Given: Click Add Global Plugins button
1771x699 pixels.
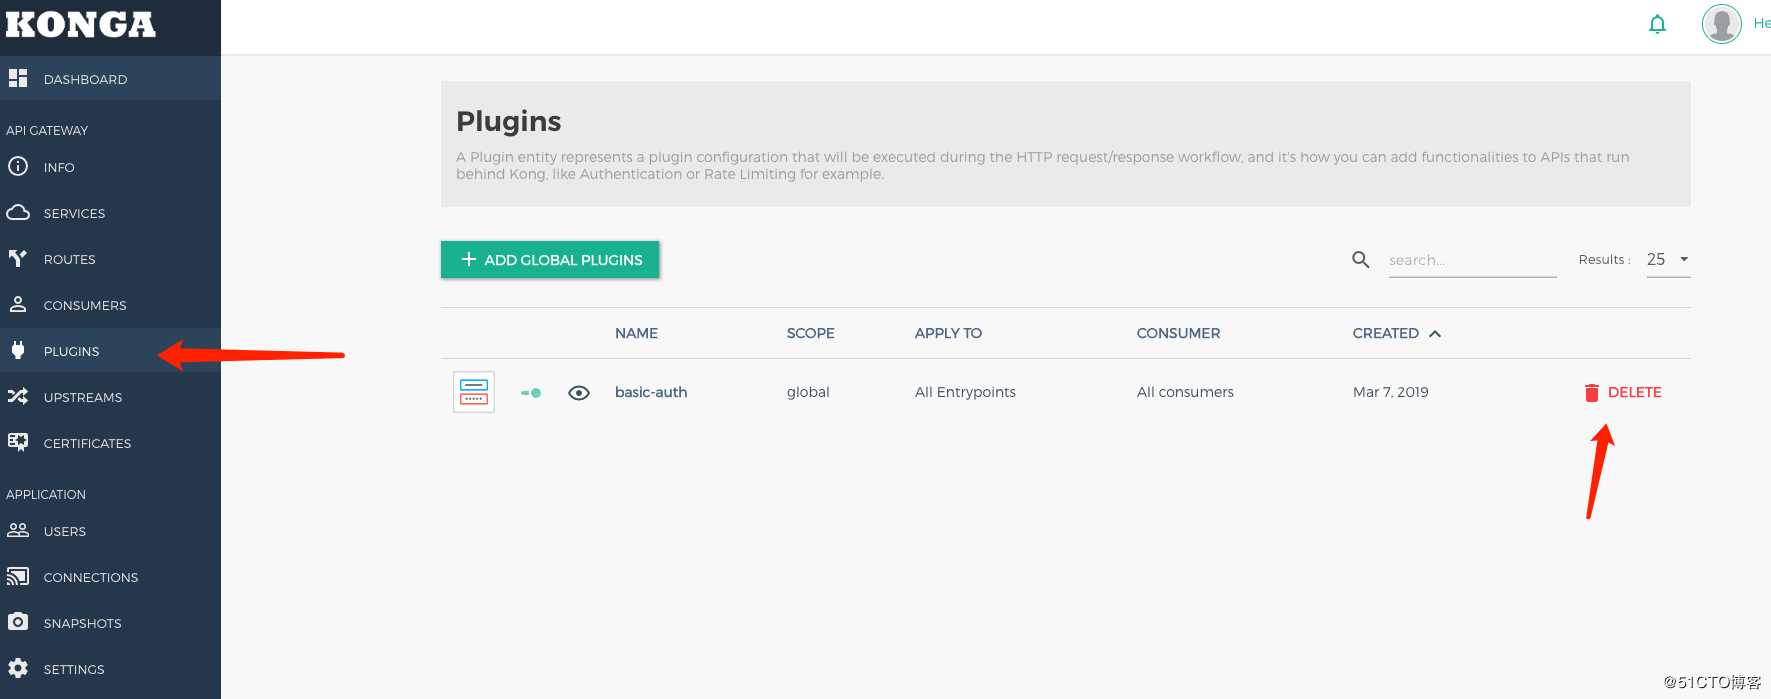Looking at the screenshot, I should pos(550,259).
